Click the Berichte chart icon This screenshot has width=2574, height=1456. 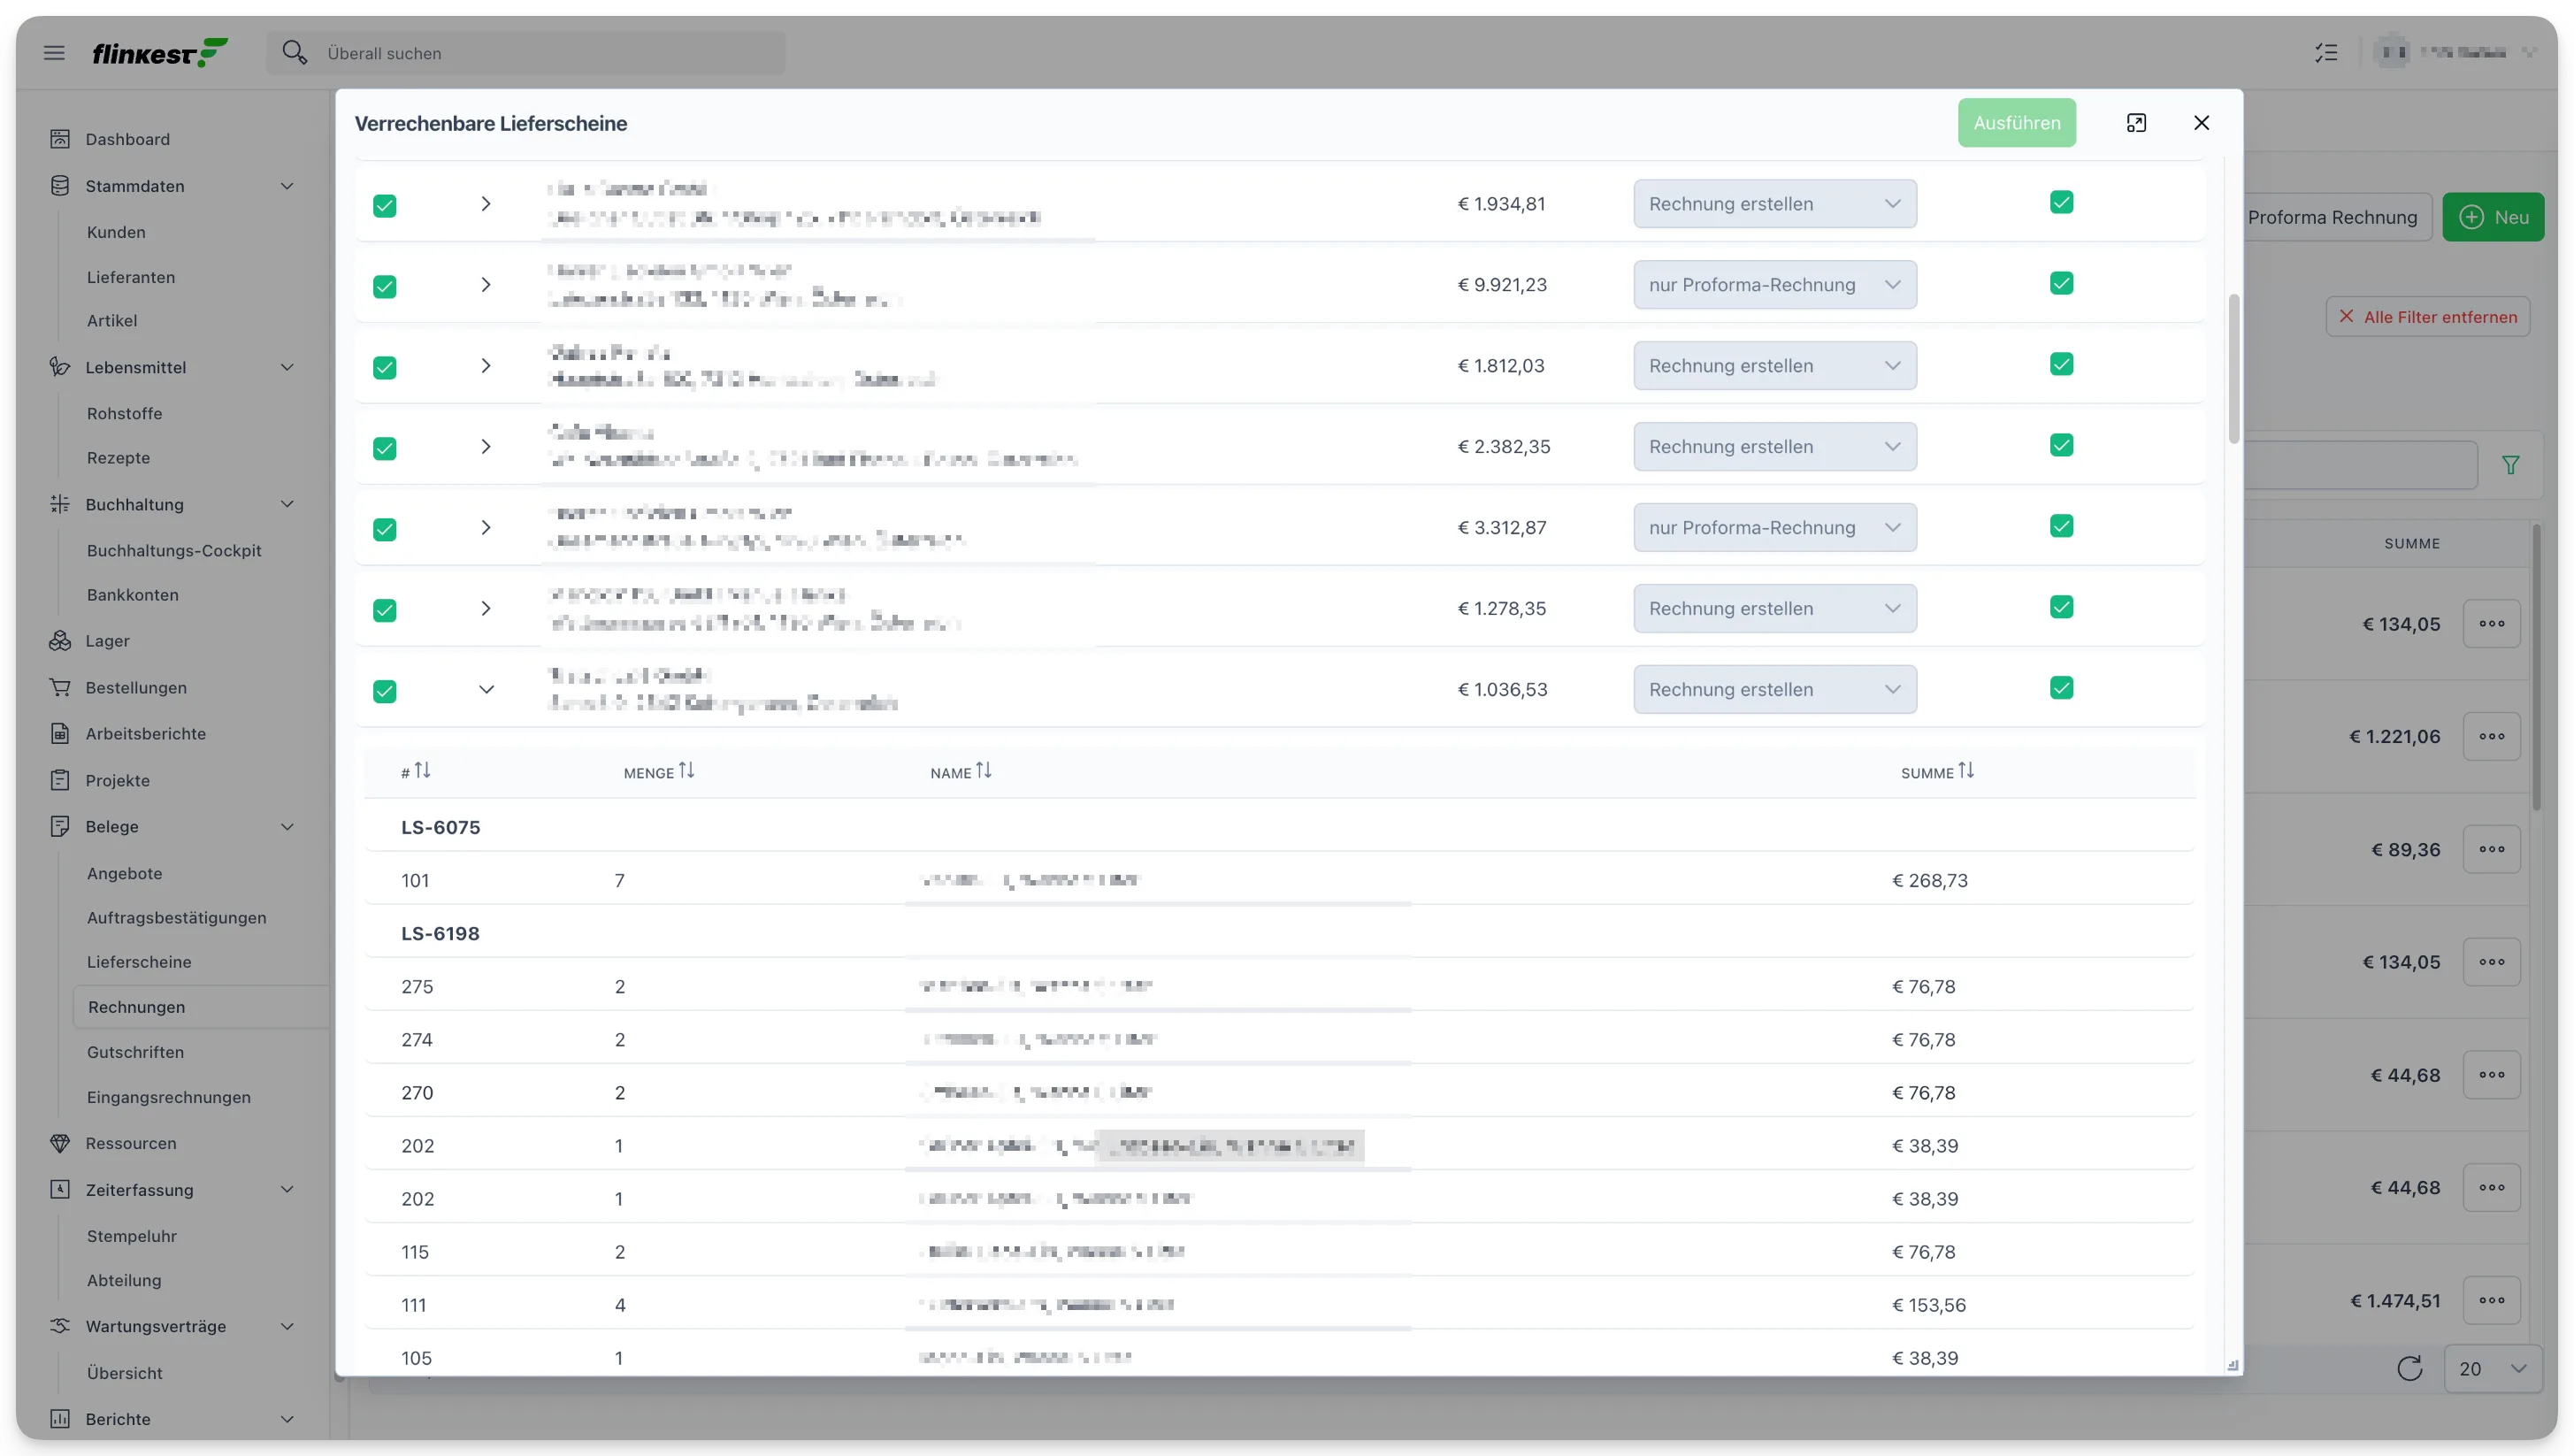tap(60, 1419)
